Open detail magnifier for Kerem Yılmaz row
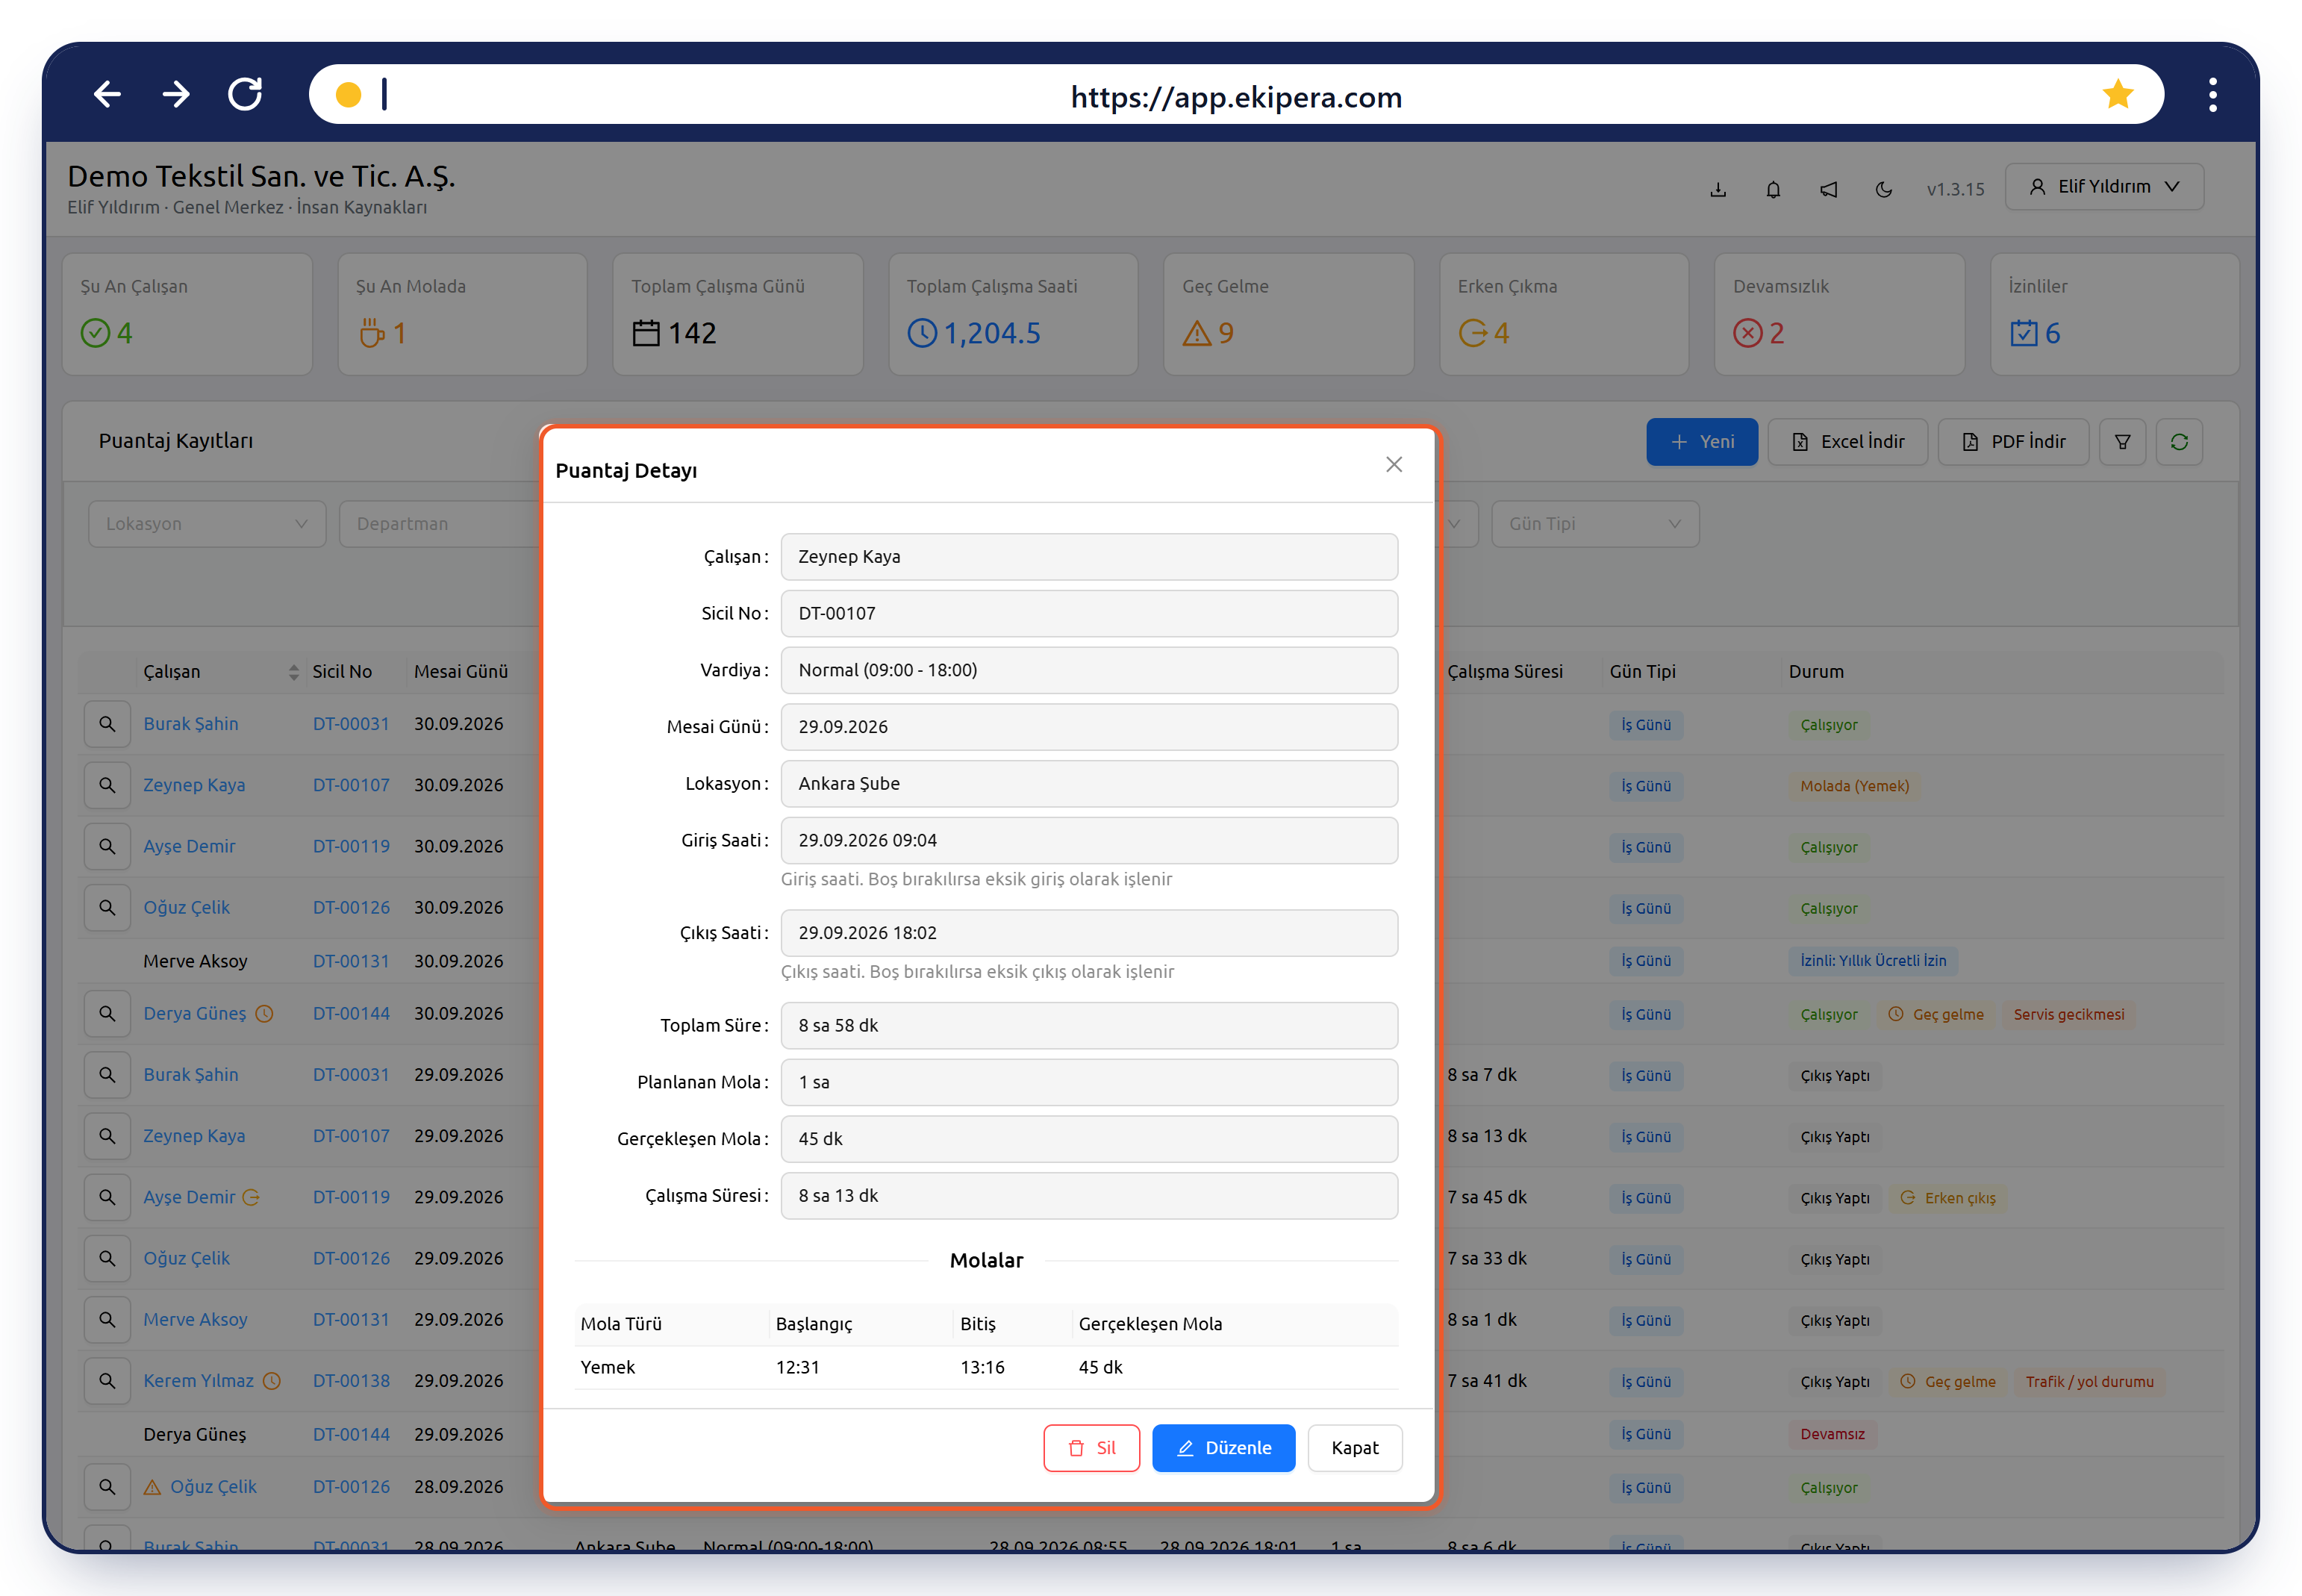 pos(107,1381)
